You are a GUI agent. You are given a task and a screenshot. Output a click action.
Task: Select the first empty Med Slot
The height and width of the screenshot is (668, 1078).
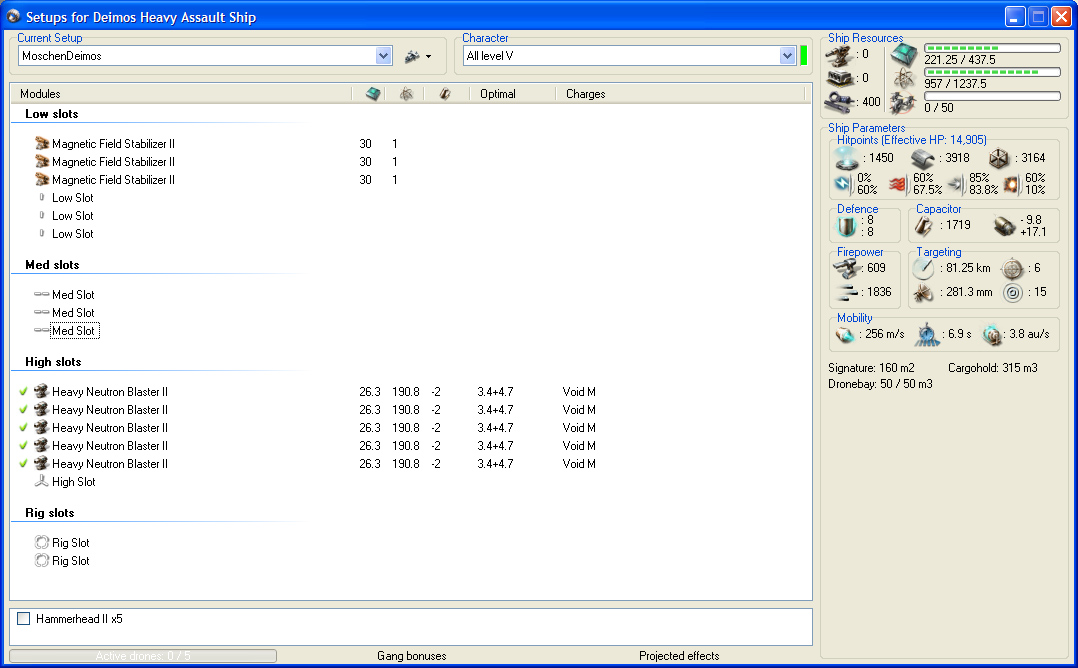tap(74, 295)
